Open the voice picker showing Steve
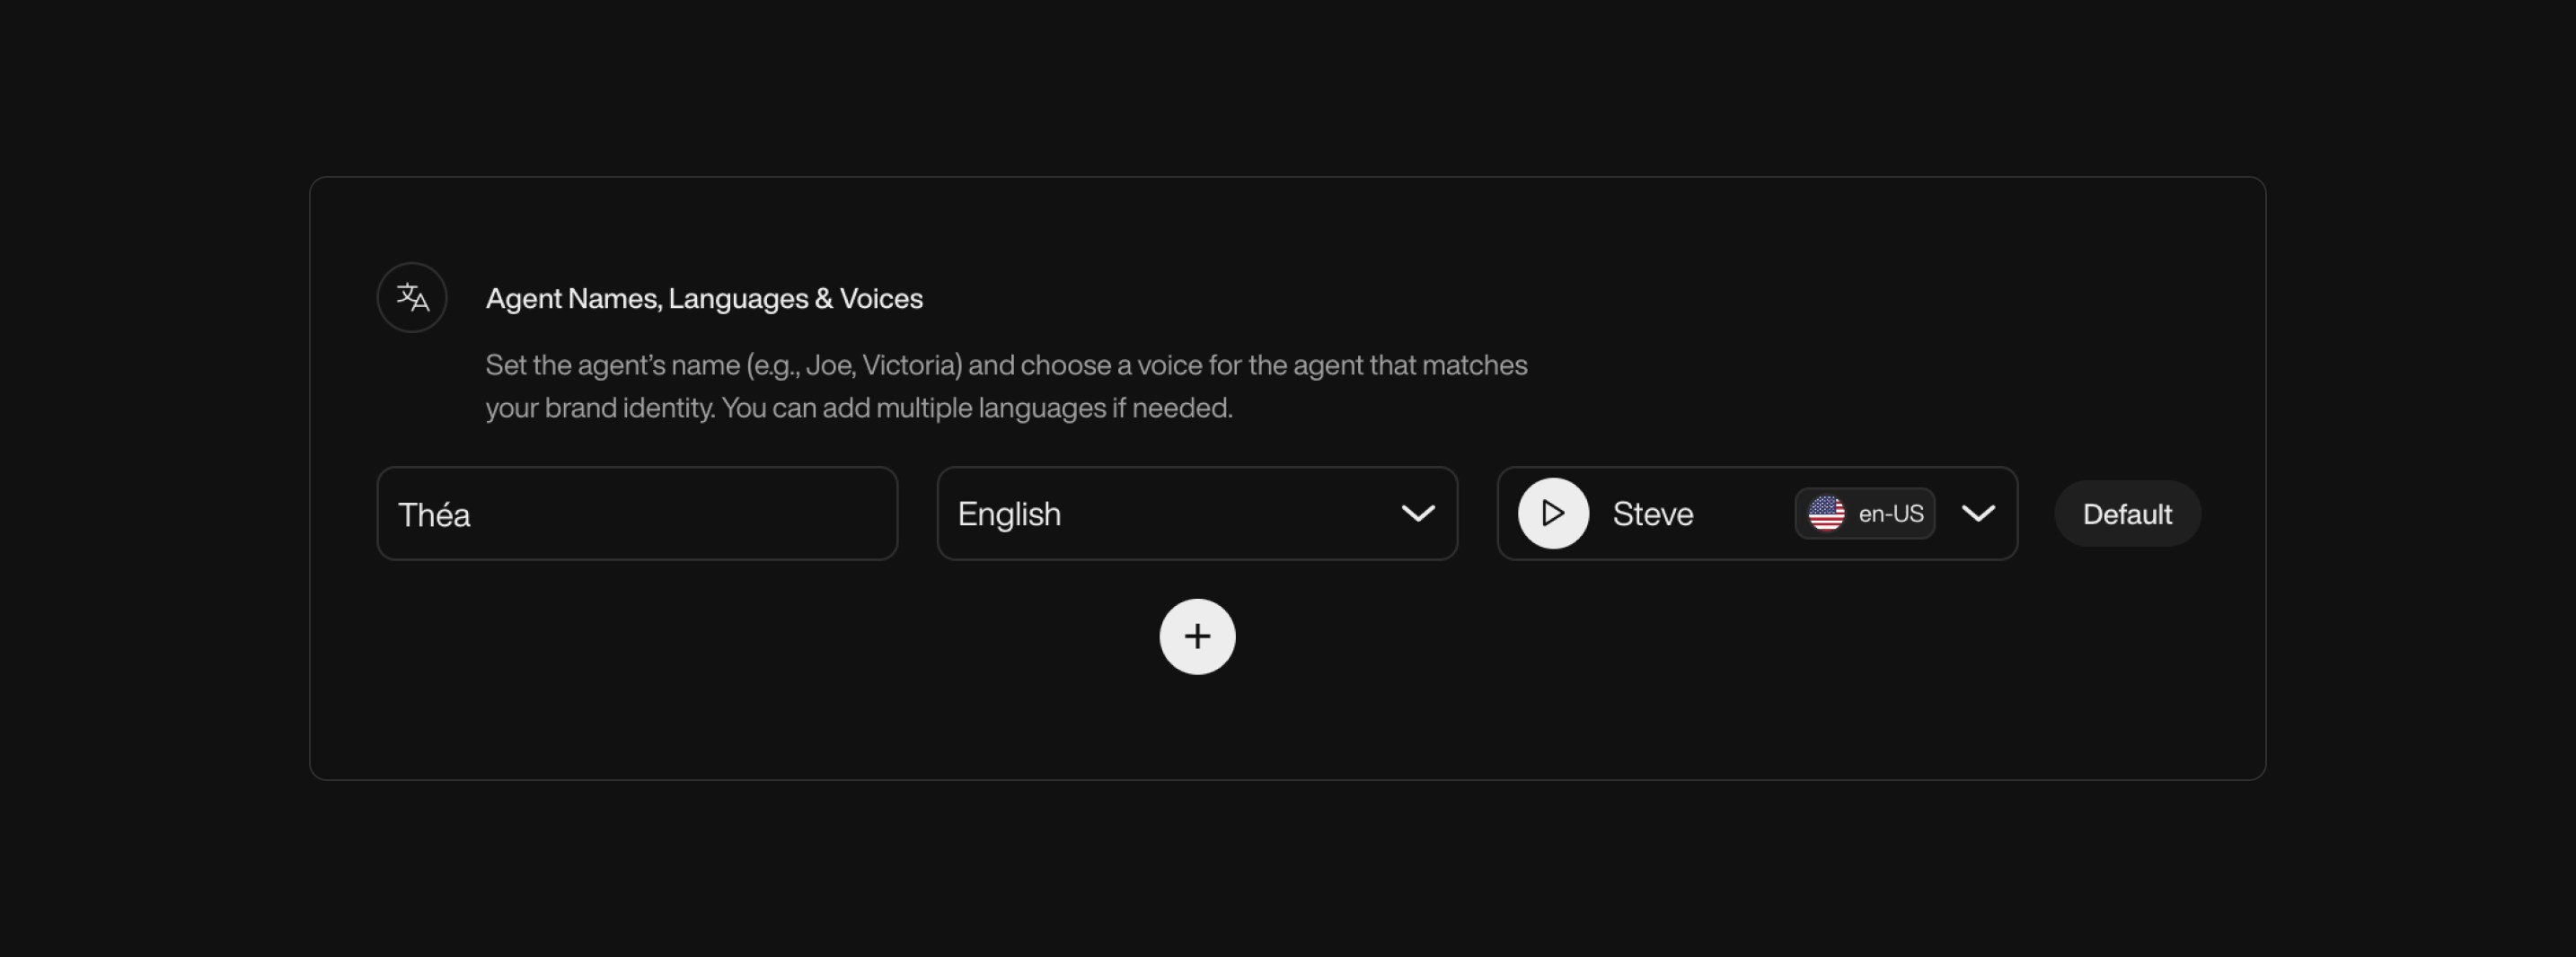2576x957 pixels. pos(1978,513)
